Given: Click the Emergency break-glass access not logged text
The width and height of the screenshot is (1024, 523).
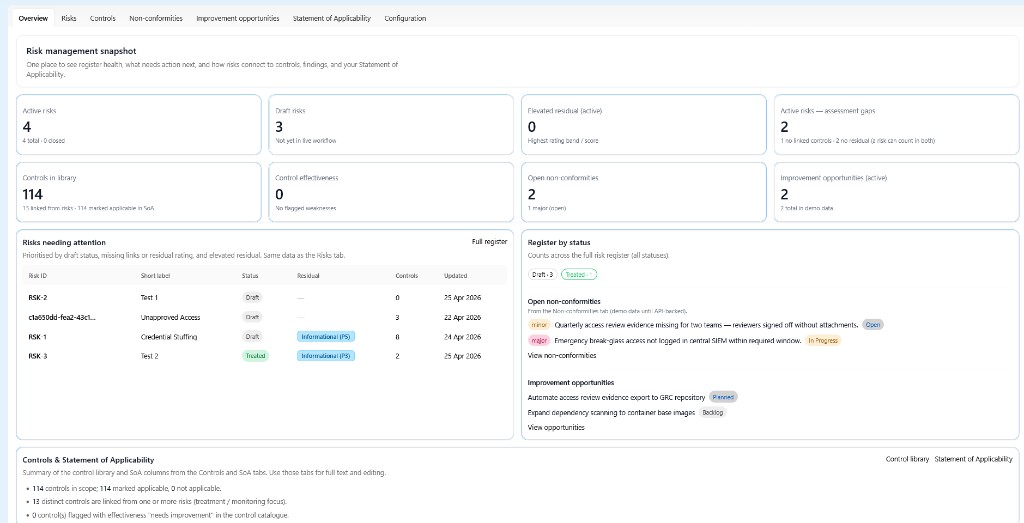Looking at the screenshot, I should (x=677, y=340).
